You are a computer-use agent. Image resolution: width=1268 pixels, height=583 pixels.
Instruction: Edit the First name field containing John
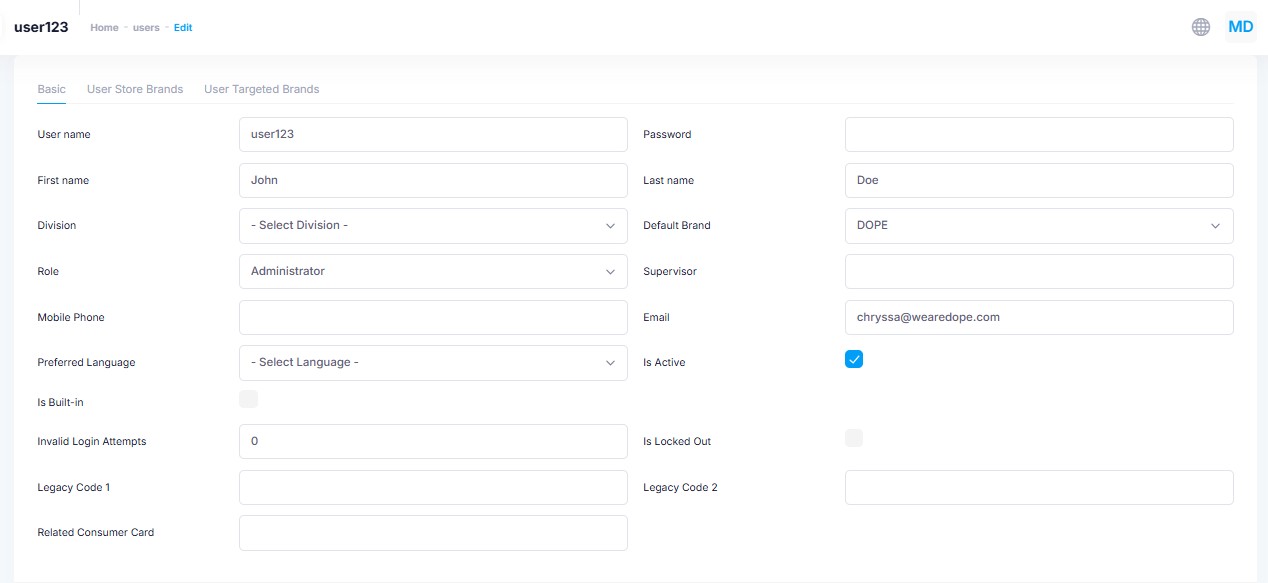pyautogui.click(x=433, y=181)
